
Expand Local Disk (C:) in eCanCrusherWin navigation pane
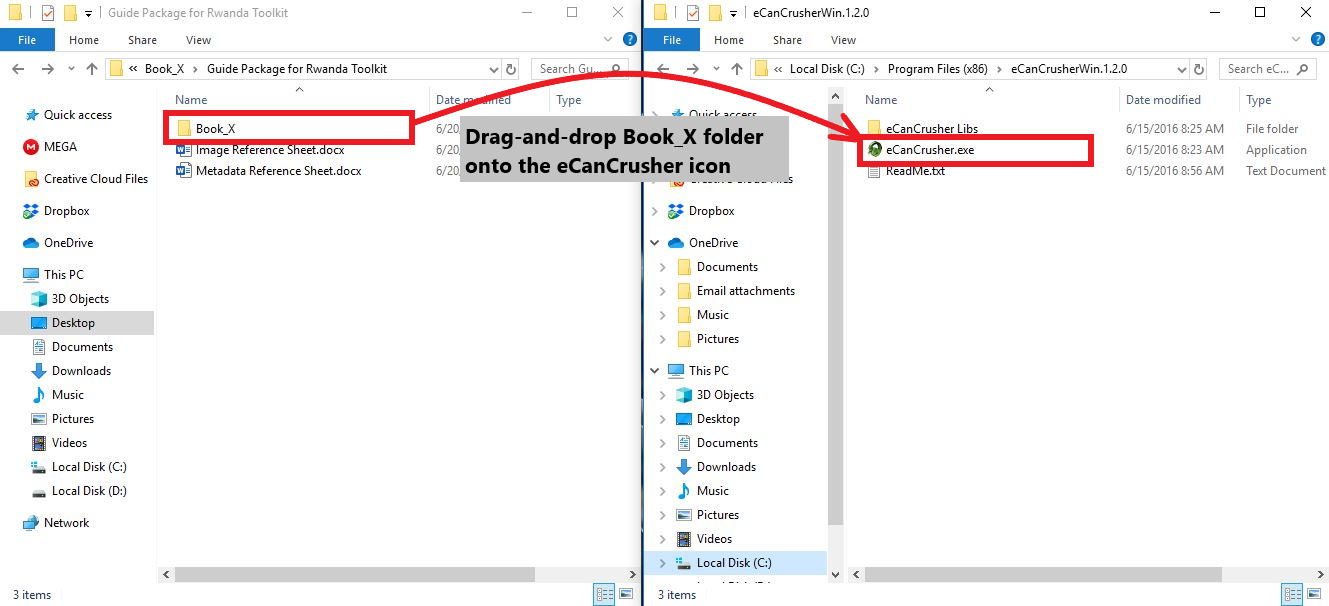click(x=663, y=563)
